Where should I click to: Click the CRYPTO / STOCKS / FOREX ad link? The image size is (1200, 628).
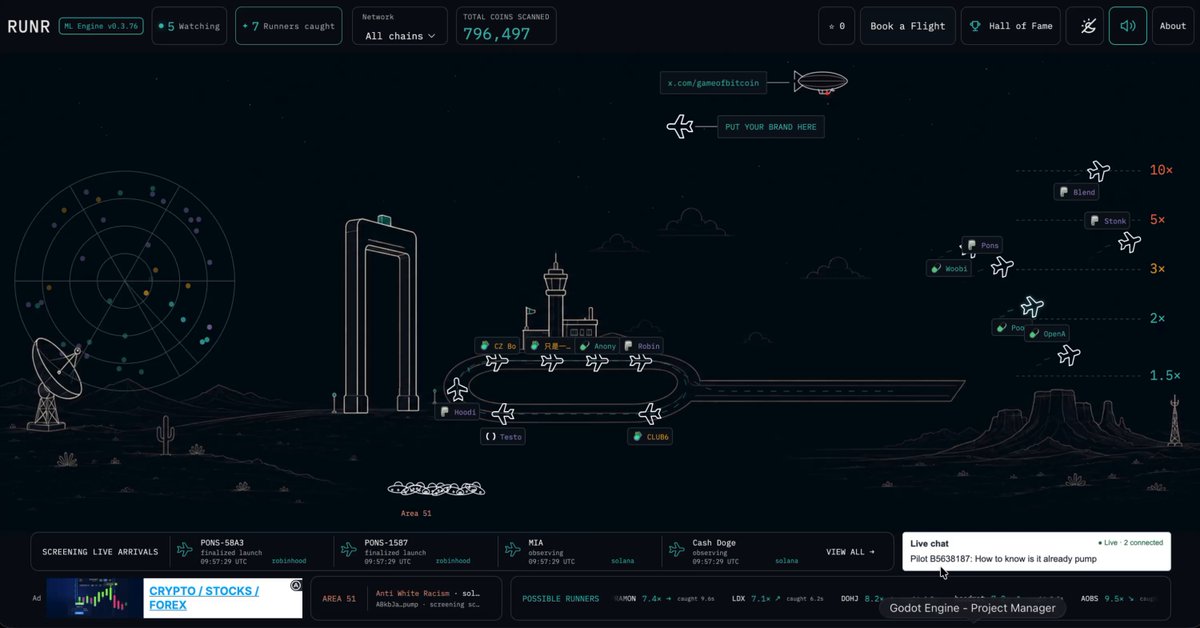coord(204,598)
